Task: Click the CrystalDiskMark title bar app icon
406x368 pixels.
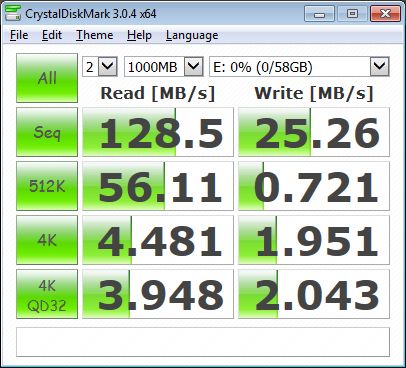Action: 13,13
